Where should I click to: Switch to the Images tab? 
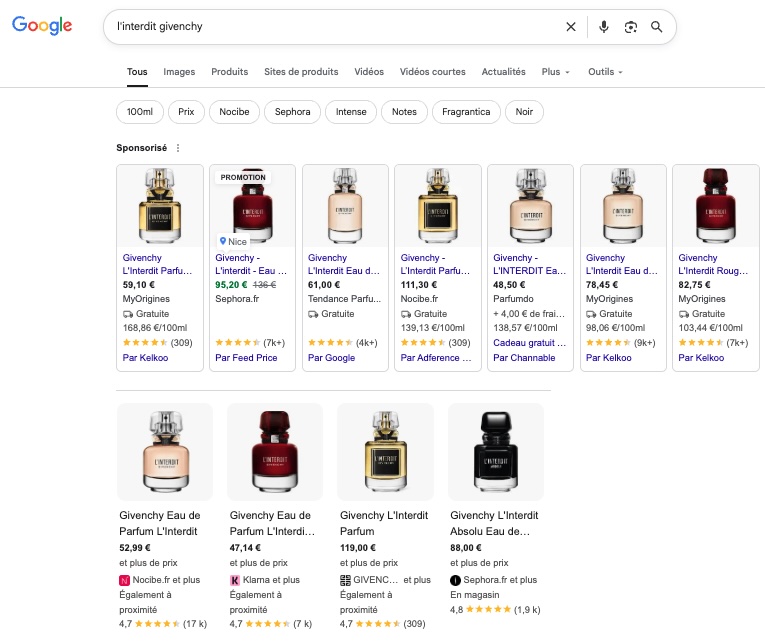click(x=179, y=72)
